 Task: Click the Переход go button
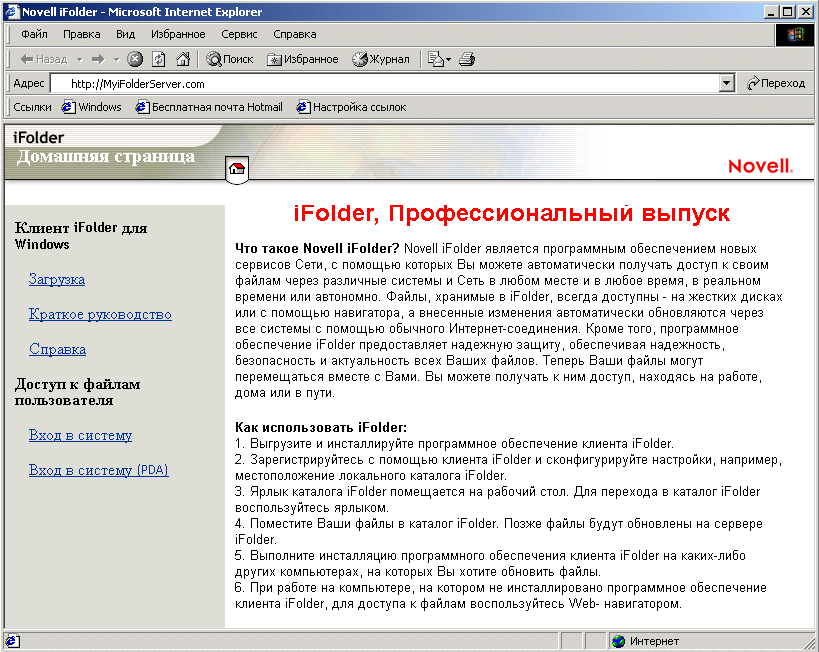776,83
